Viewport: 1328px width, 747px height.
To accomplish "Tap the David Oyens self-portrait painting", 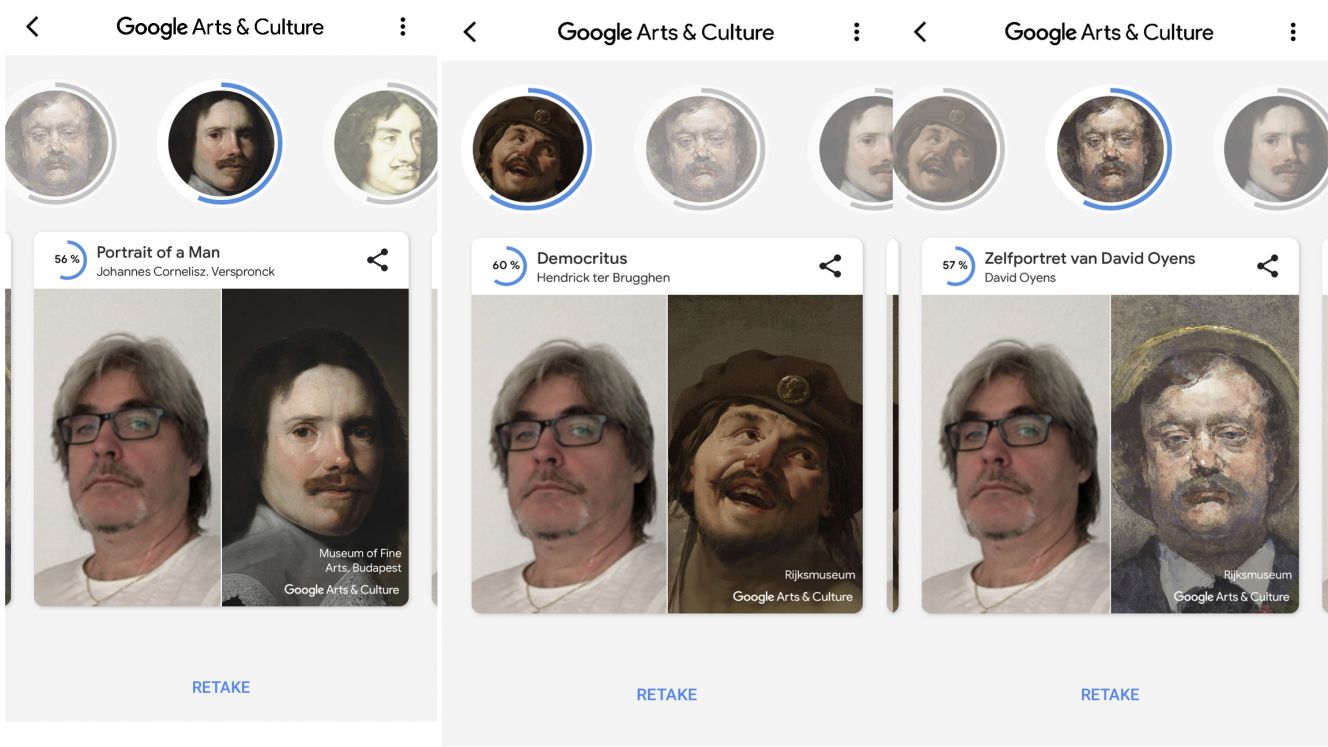I will pyautogui.click(x=1205, y=454).
